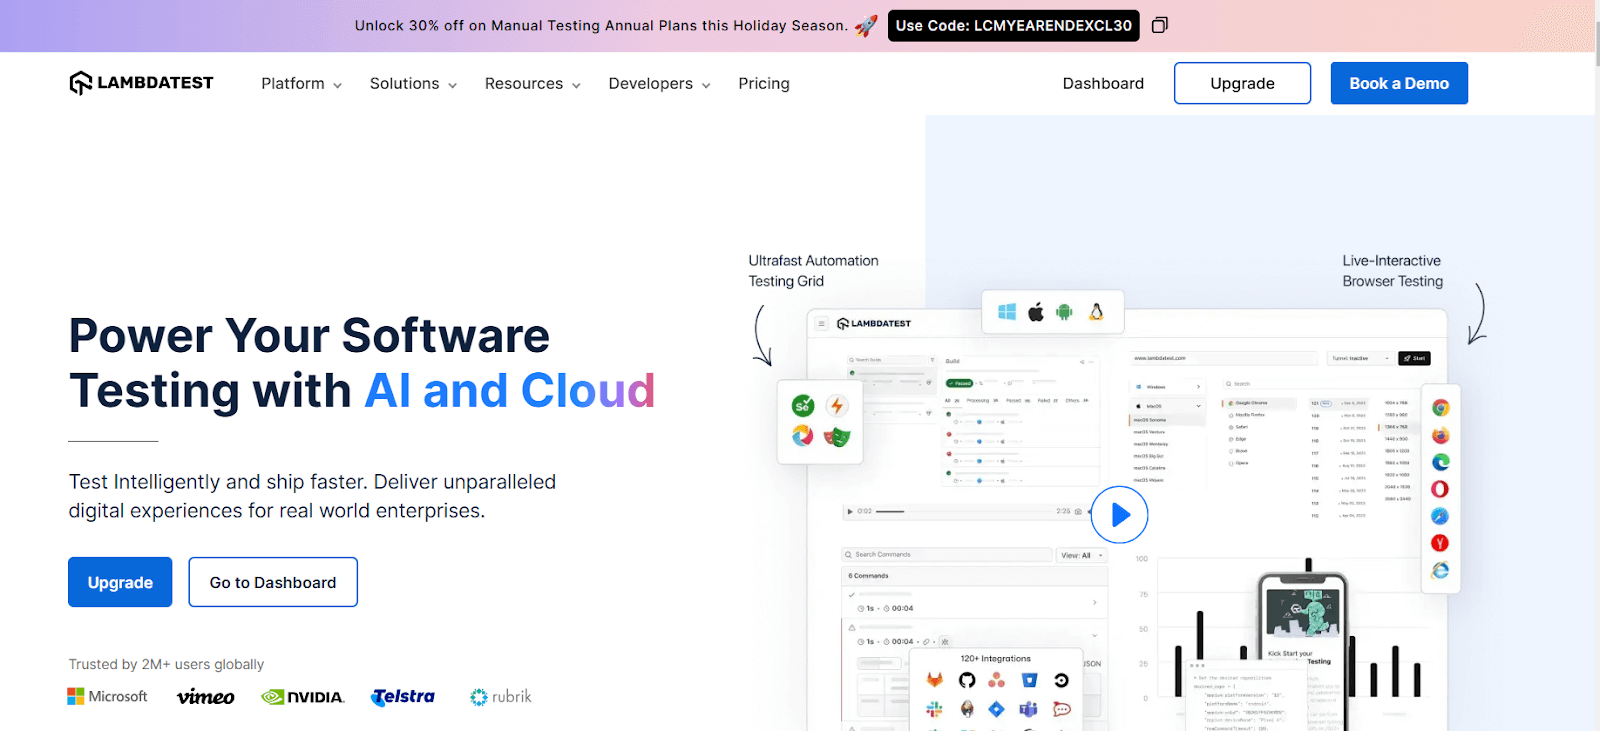Click the www.lambdatest.com URL field
The height and width of the screenshot is (731, 1600).
point(1224,358)
